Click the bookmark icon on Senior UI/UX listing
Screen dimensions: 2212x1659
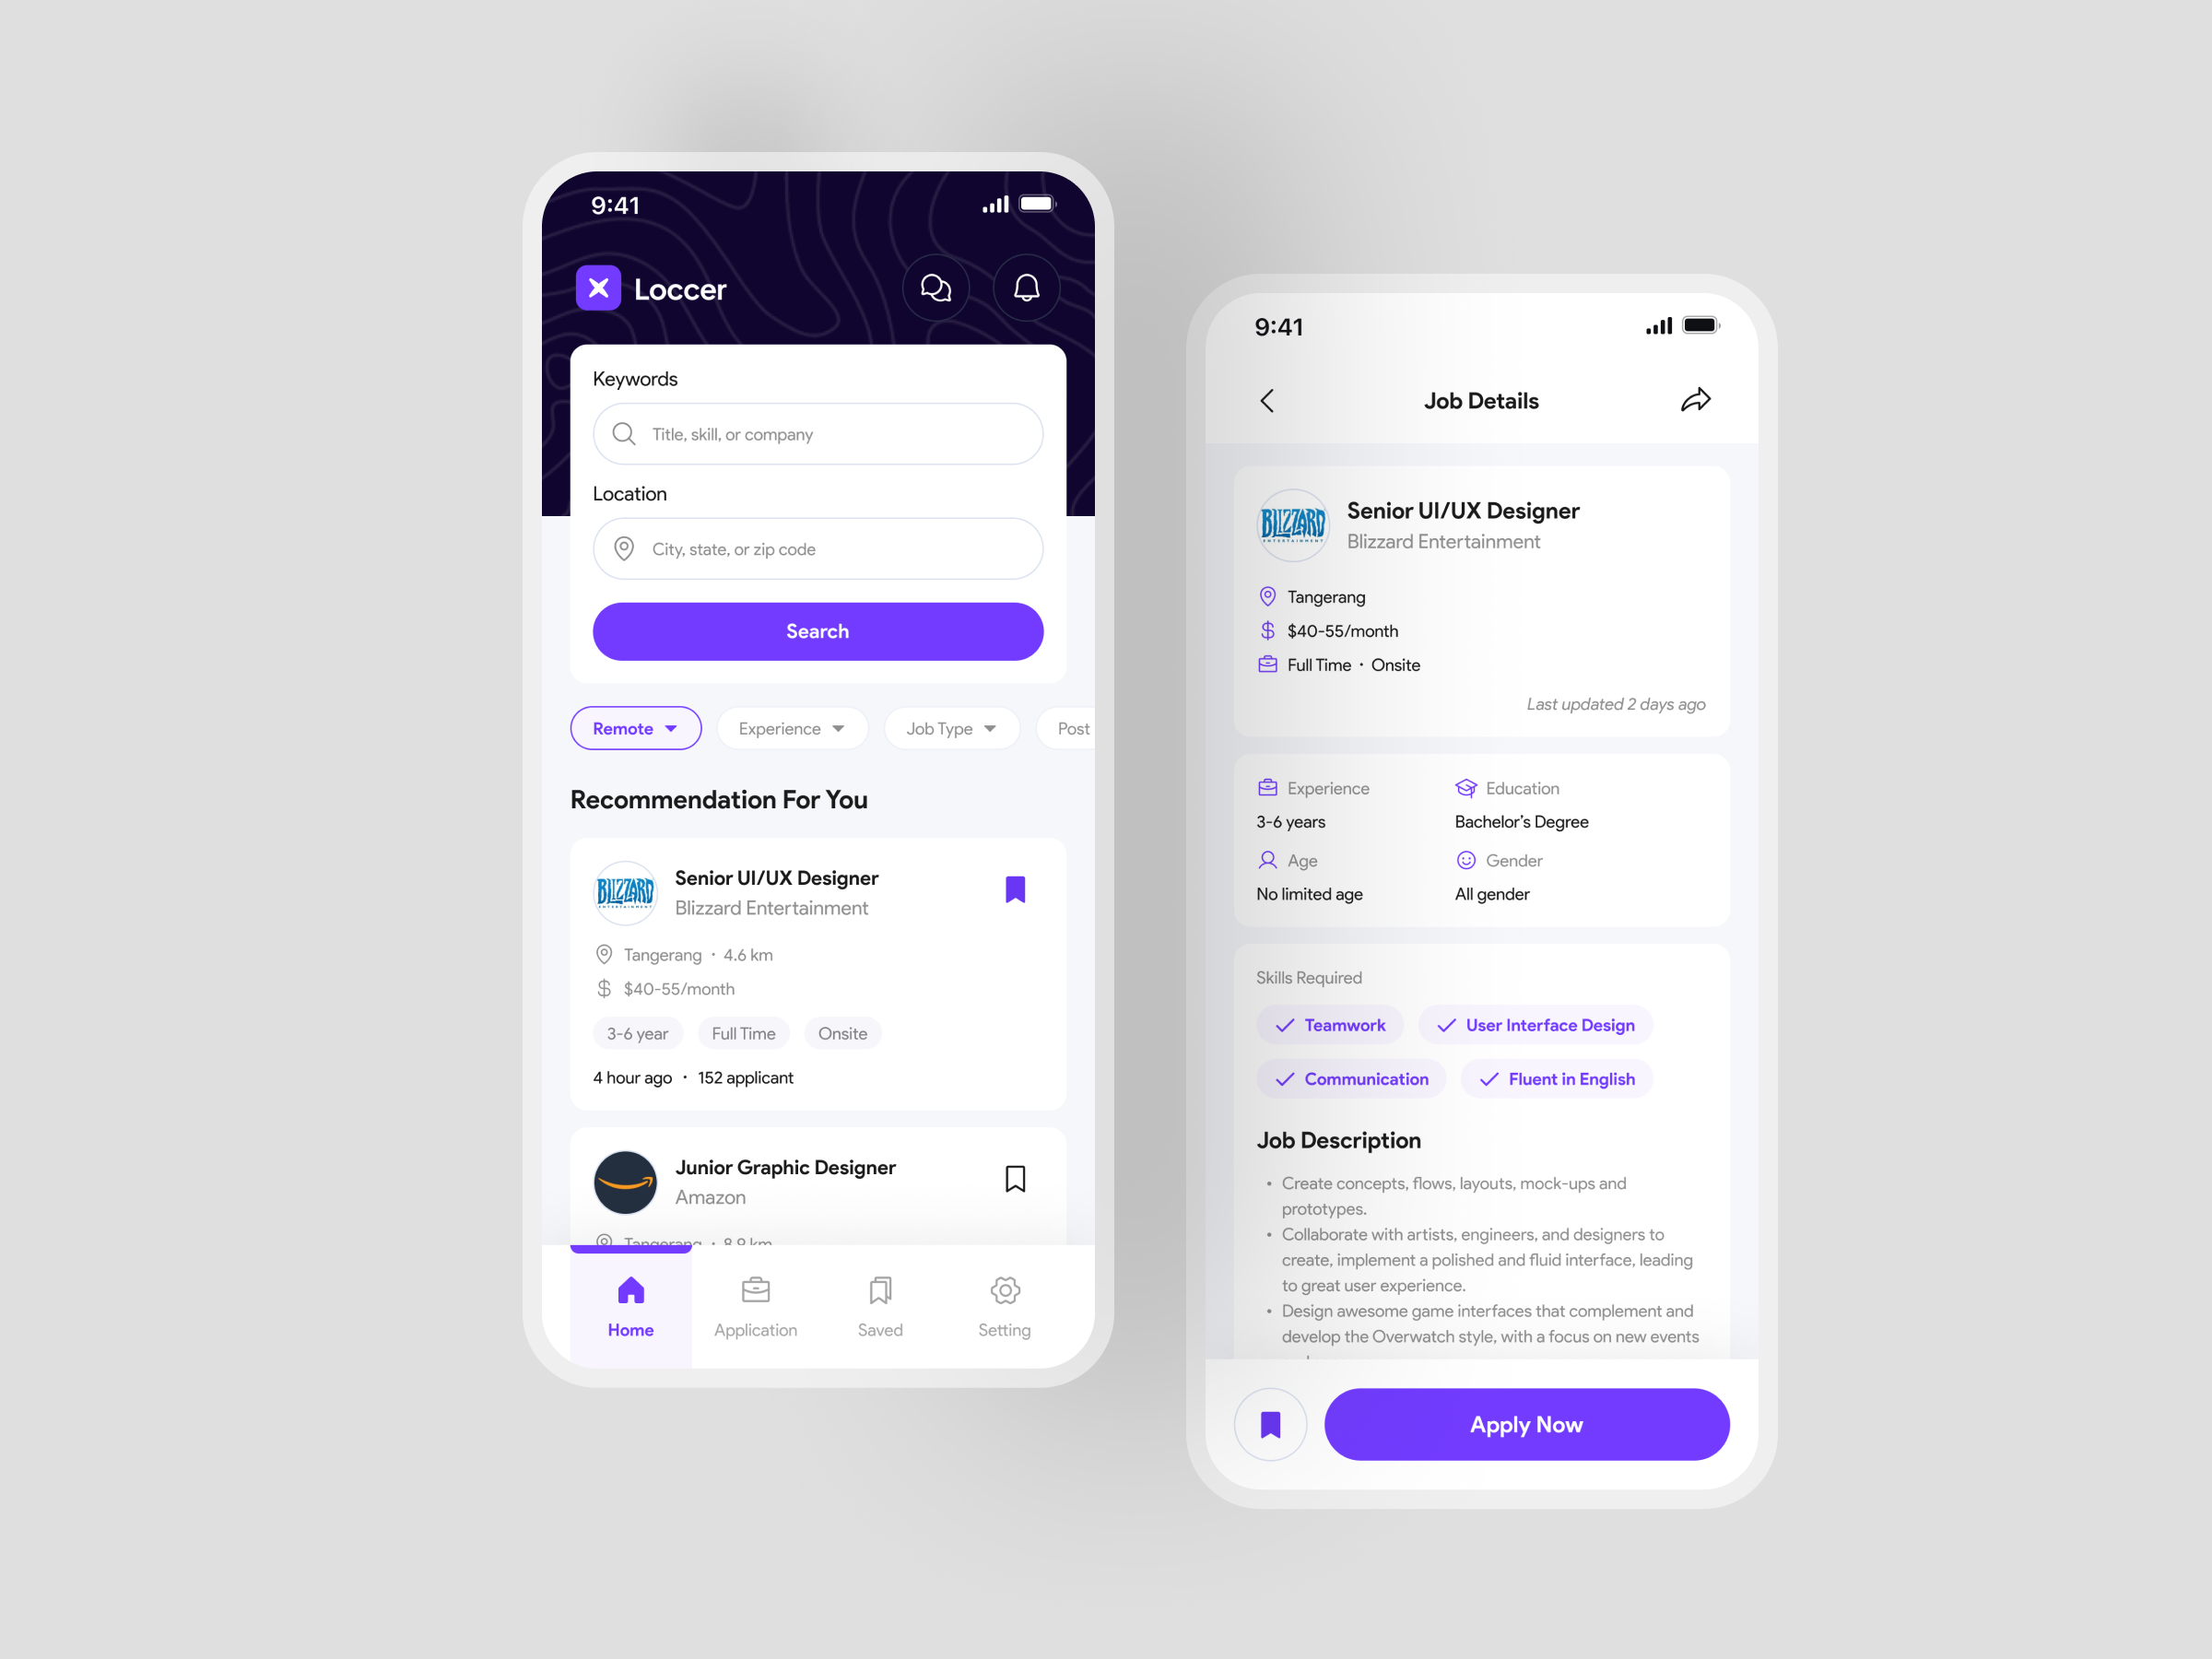(x=1016, y=888)
